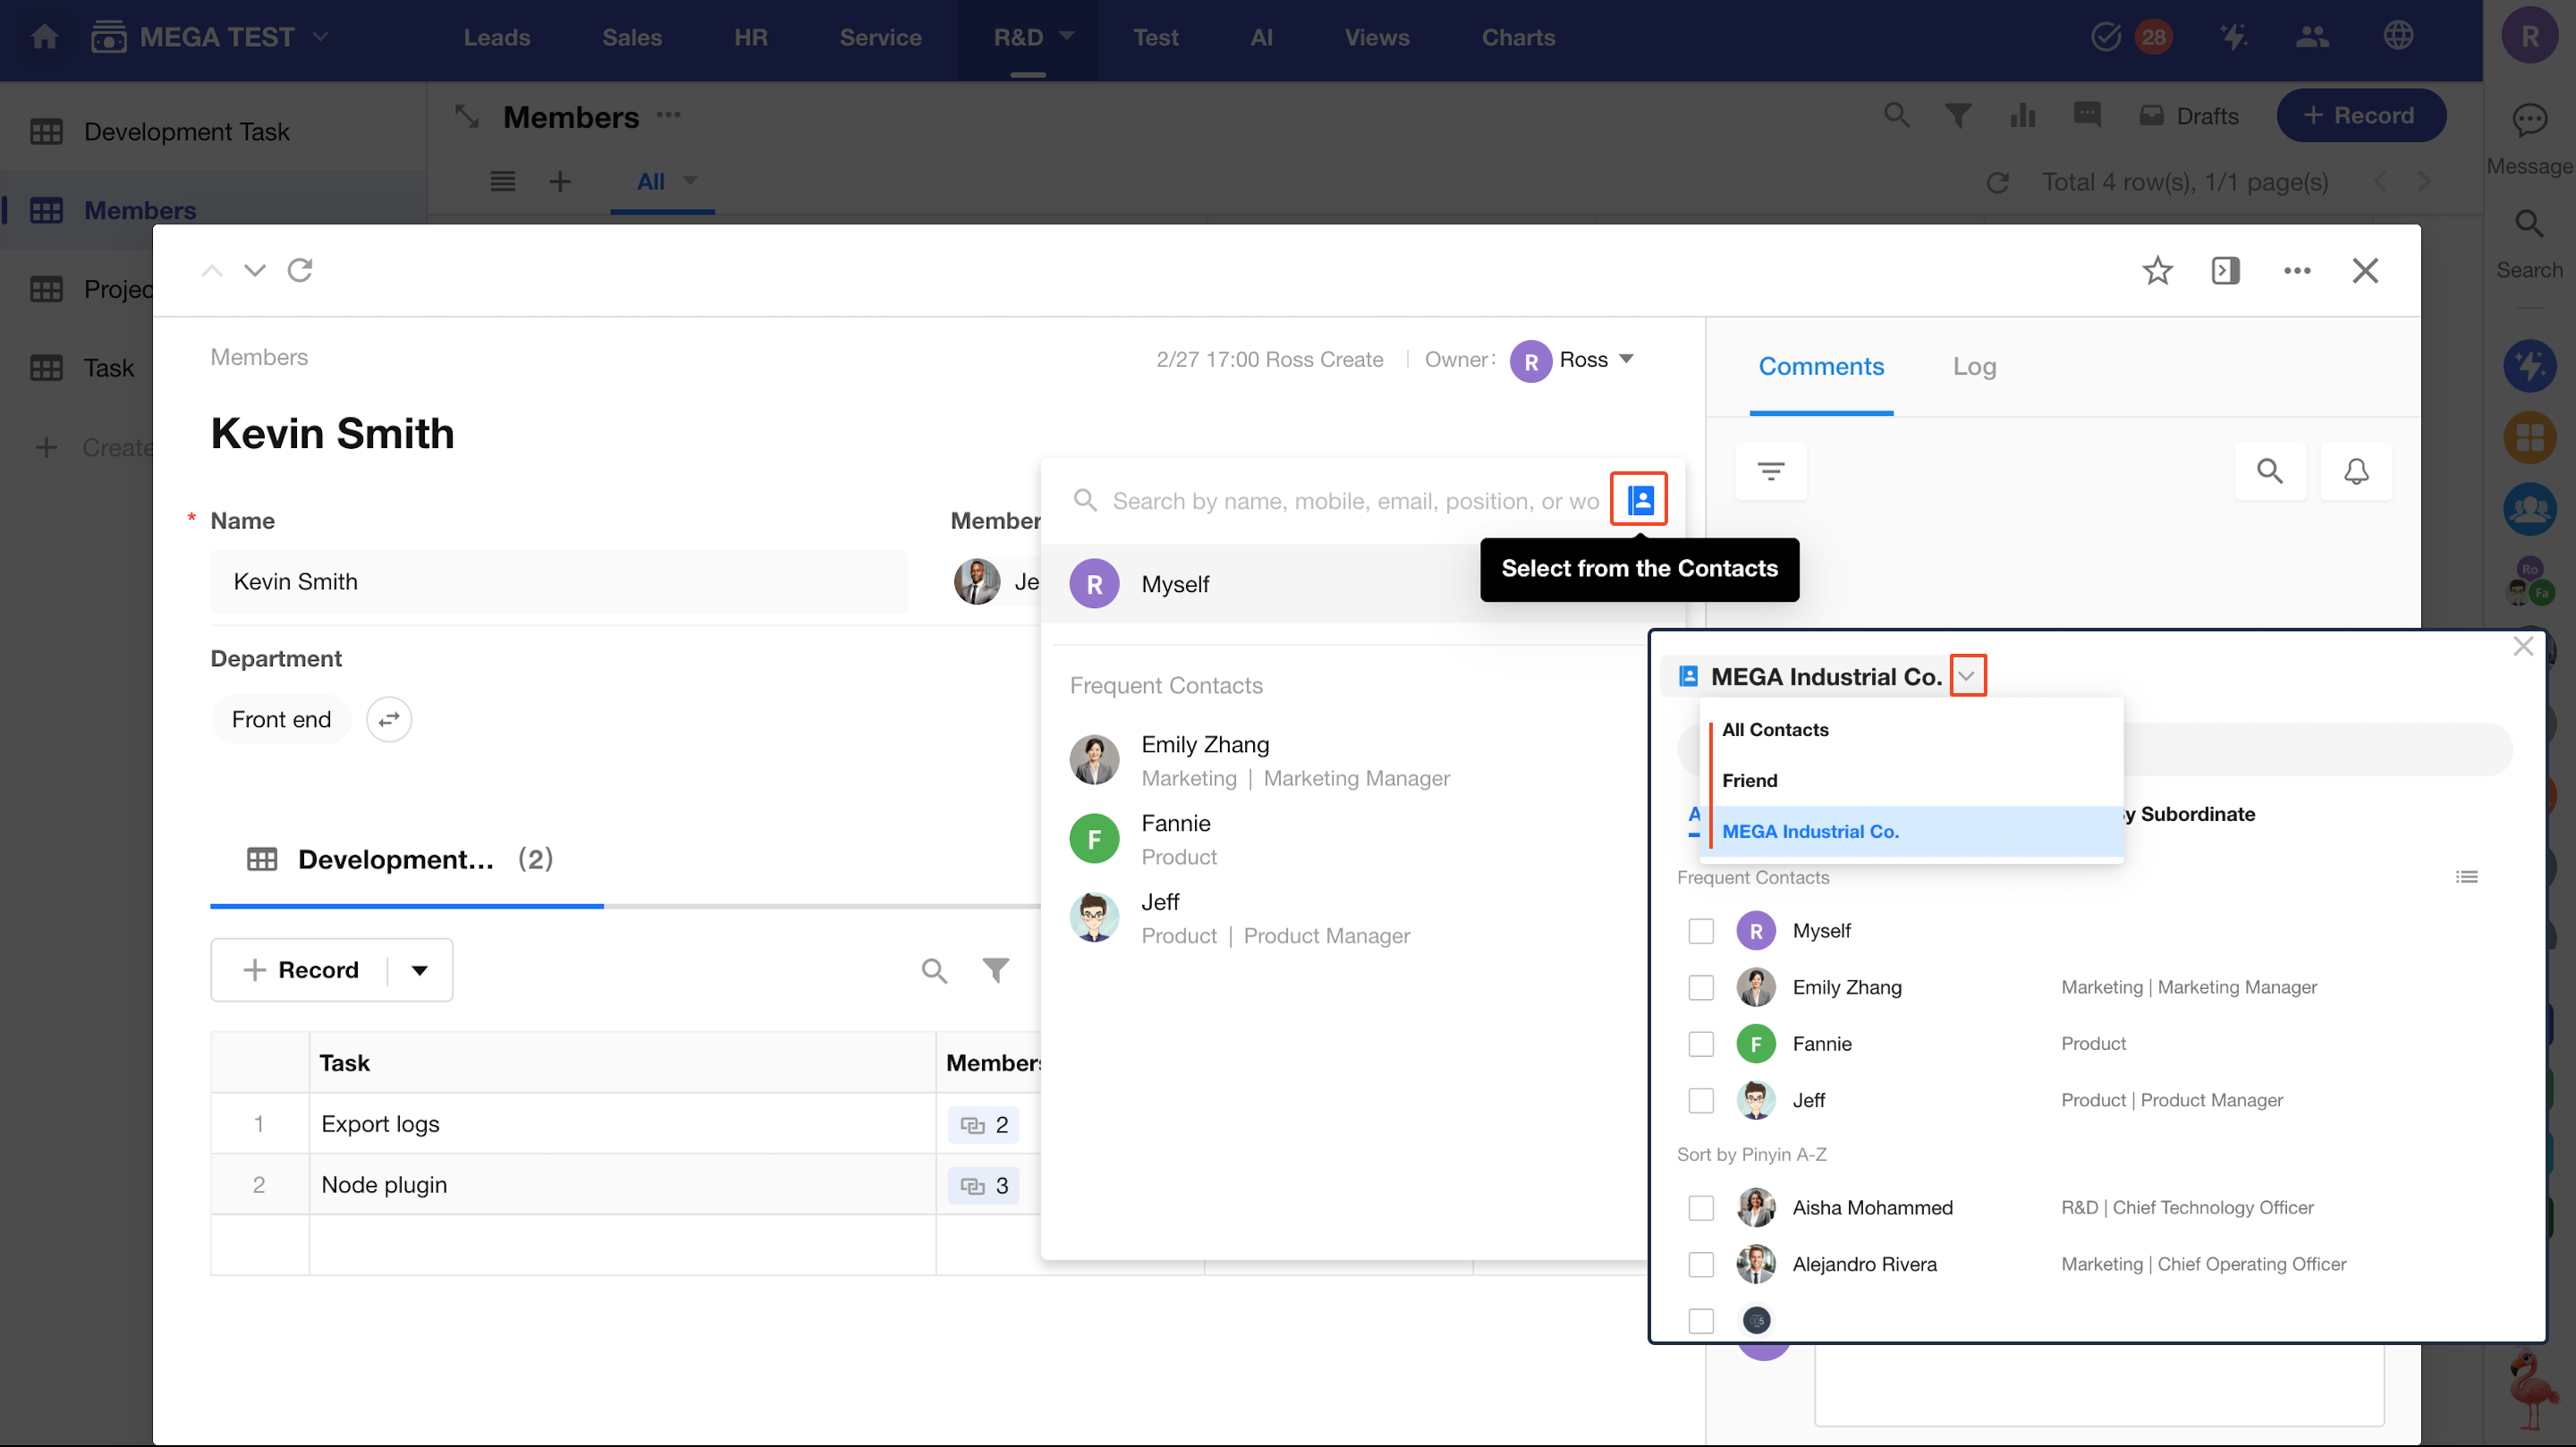
Task: Toggle the side panel collapse icon
Action: pos(2225,270)
